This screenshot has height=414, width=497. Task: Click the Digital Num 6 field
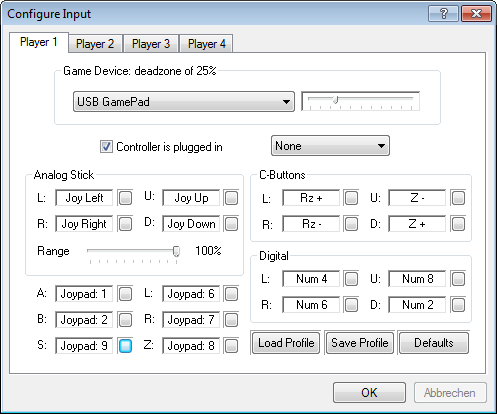point(311,305)
